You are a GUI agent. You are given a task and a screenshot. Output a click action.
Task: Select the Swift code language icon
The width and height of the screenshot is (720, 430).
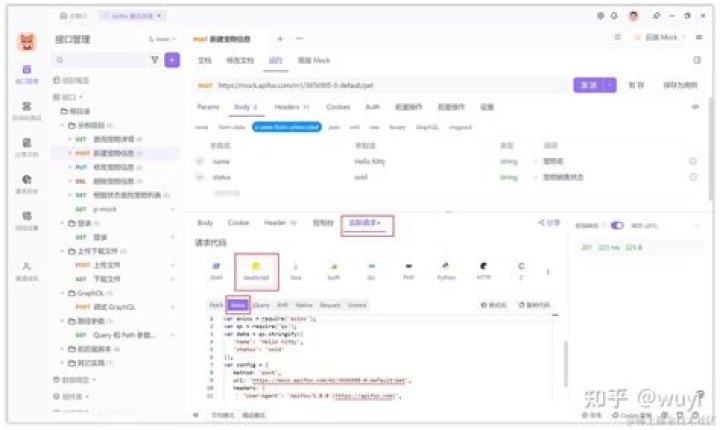coord(334,271)
